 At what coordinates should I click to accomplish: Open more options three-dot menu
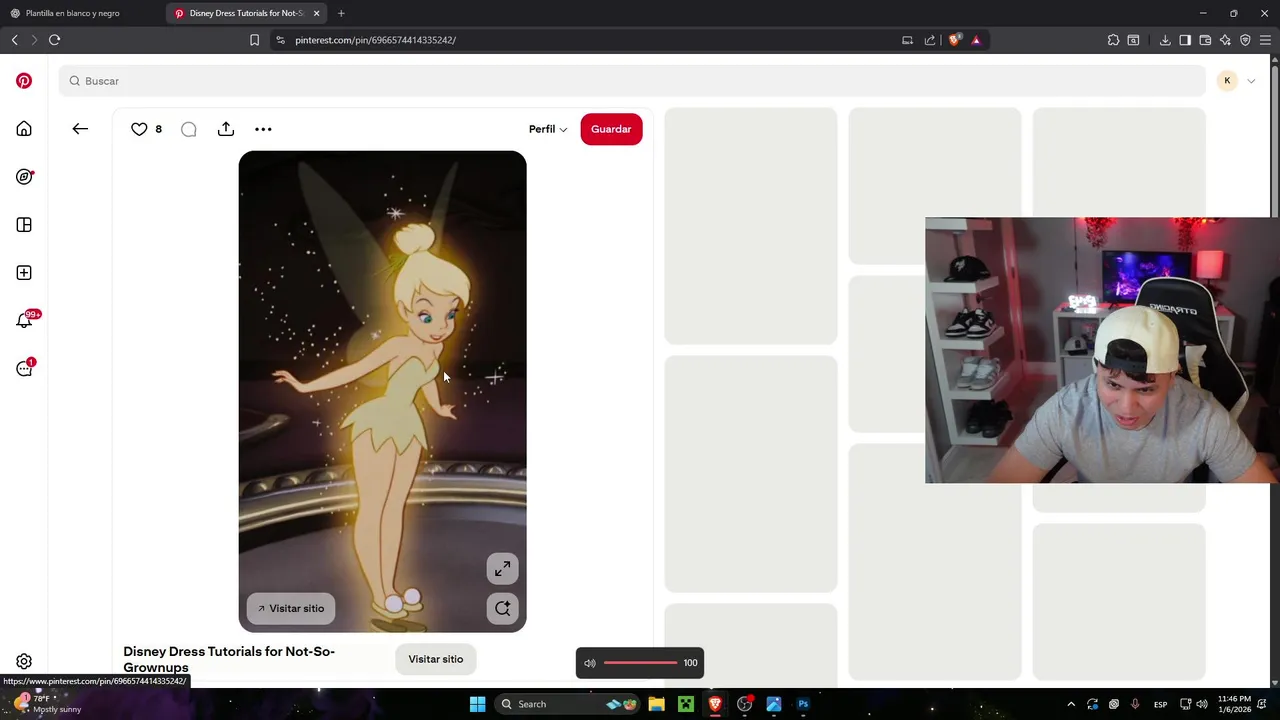(263, 129)
